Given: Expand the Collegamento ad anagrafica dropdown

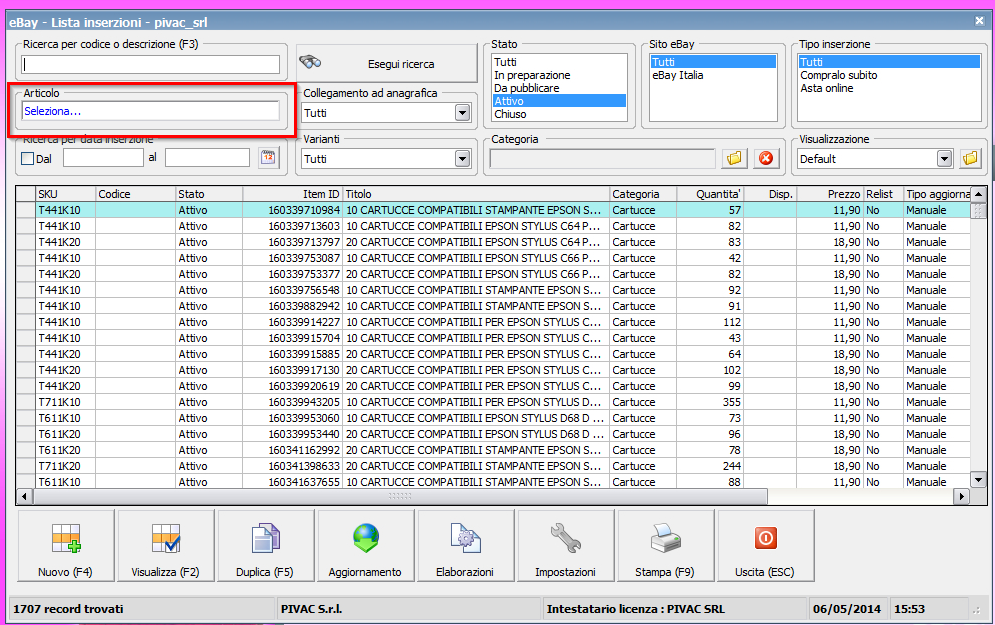Looking at the screenshot, I should click(x=463, y=113).
